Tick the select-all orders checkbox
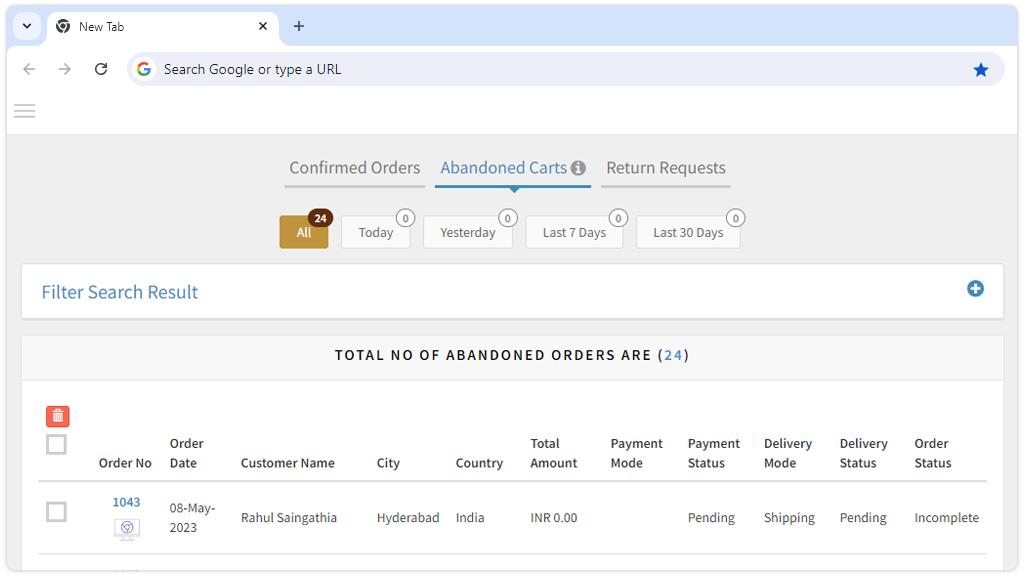The image size is (1024, 576). (57, 444)
